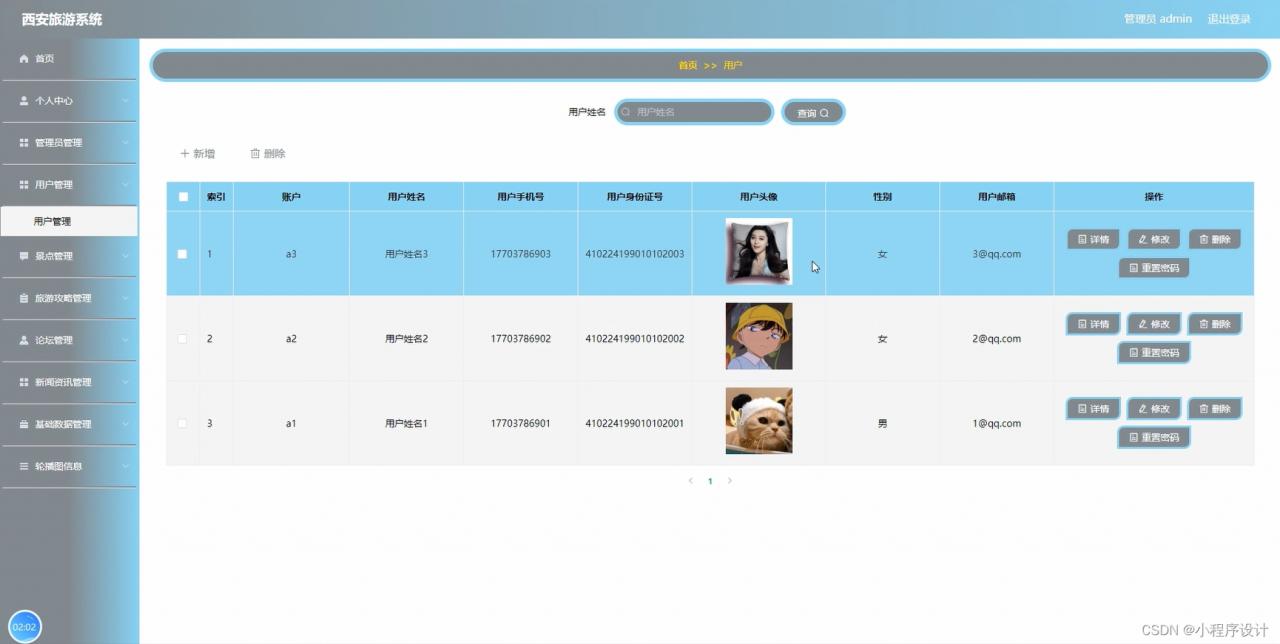The height and width of the screenshot is (644, 1280).
Task: Toggle the select-all checkbox in the table header
Action: (x=183, y=197)
